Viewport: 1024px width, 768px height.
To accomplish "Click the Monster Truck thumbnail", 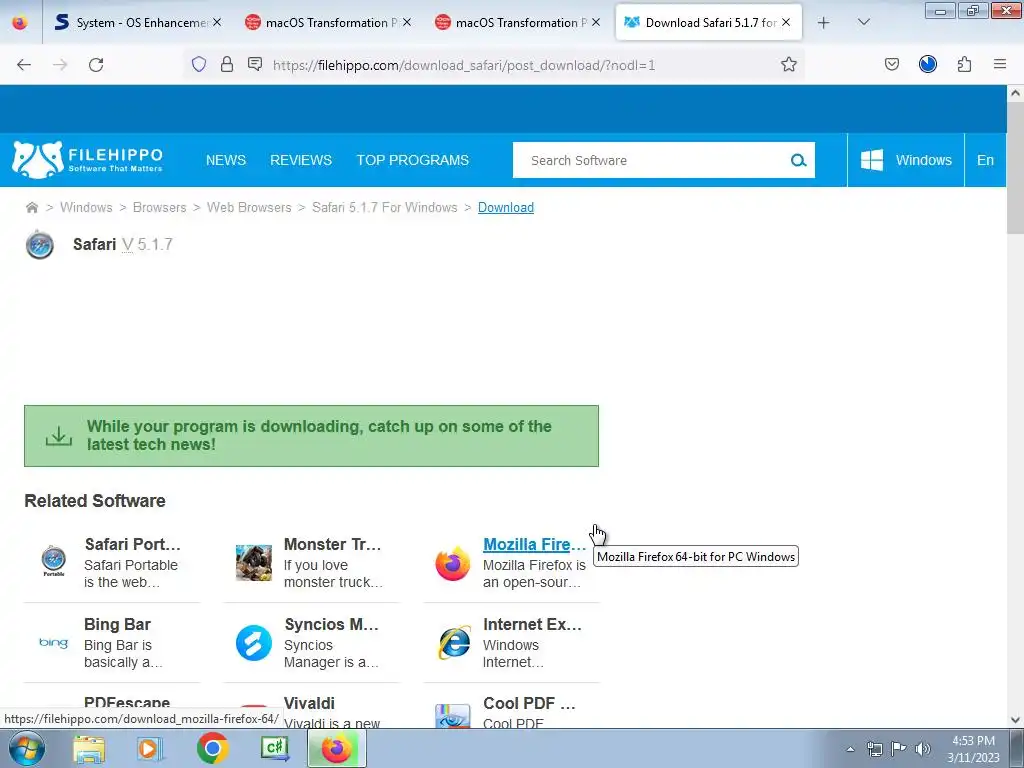I will point(254,562).
